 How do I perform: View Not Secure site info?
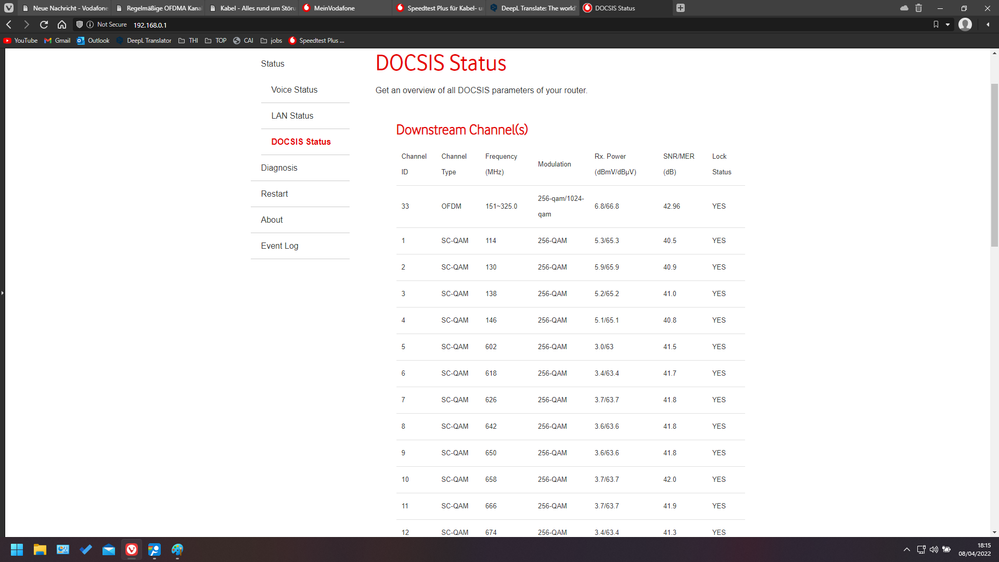pos(106,24)
